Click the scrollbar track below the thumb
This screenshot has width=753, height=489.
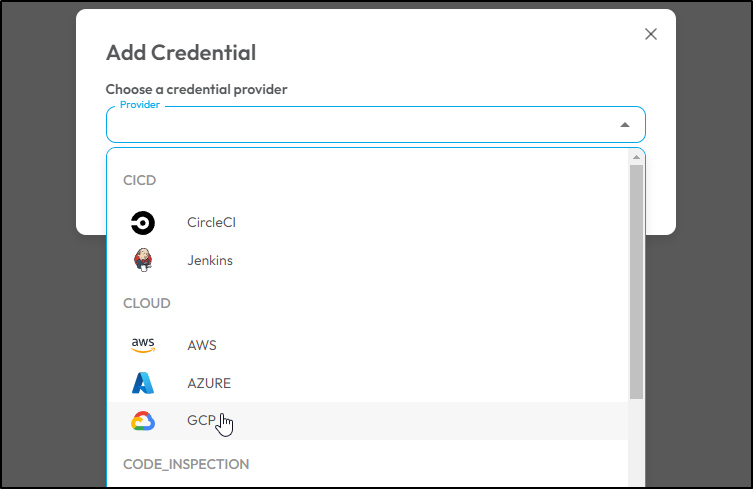pyautogui.click(x=636, y=443)
